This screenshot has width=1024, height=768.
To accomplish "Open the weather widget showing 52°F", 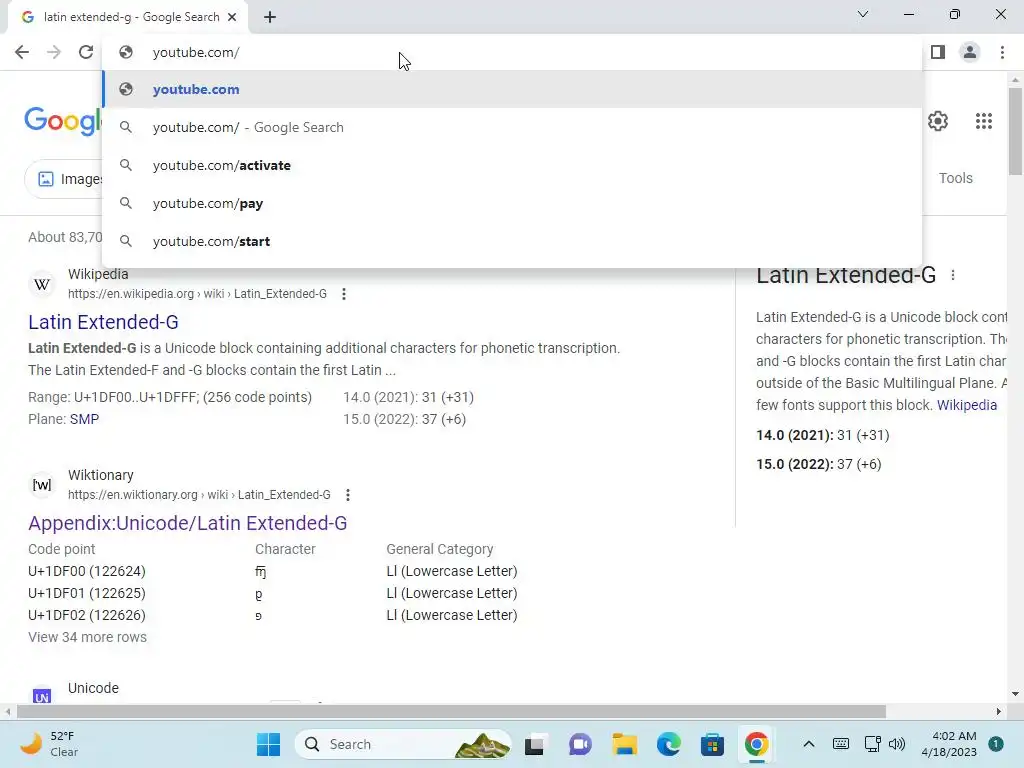I will [x=48, y=744].
